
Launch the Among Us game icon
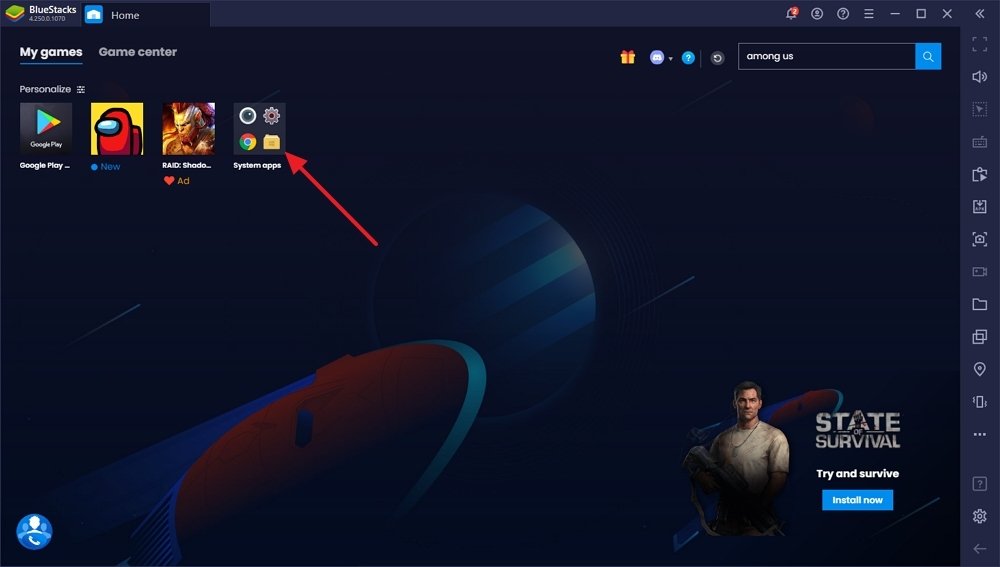click(117, 129)
